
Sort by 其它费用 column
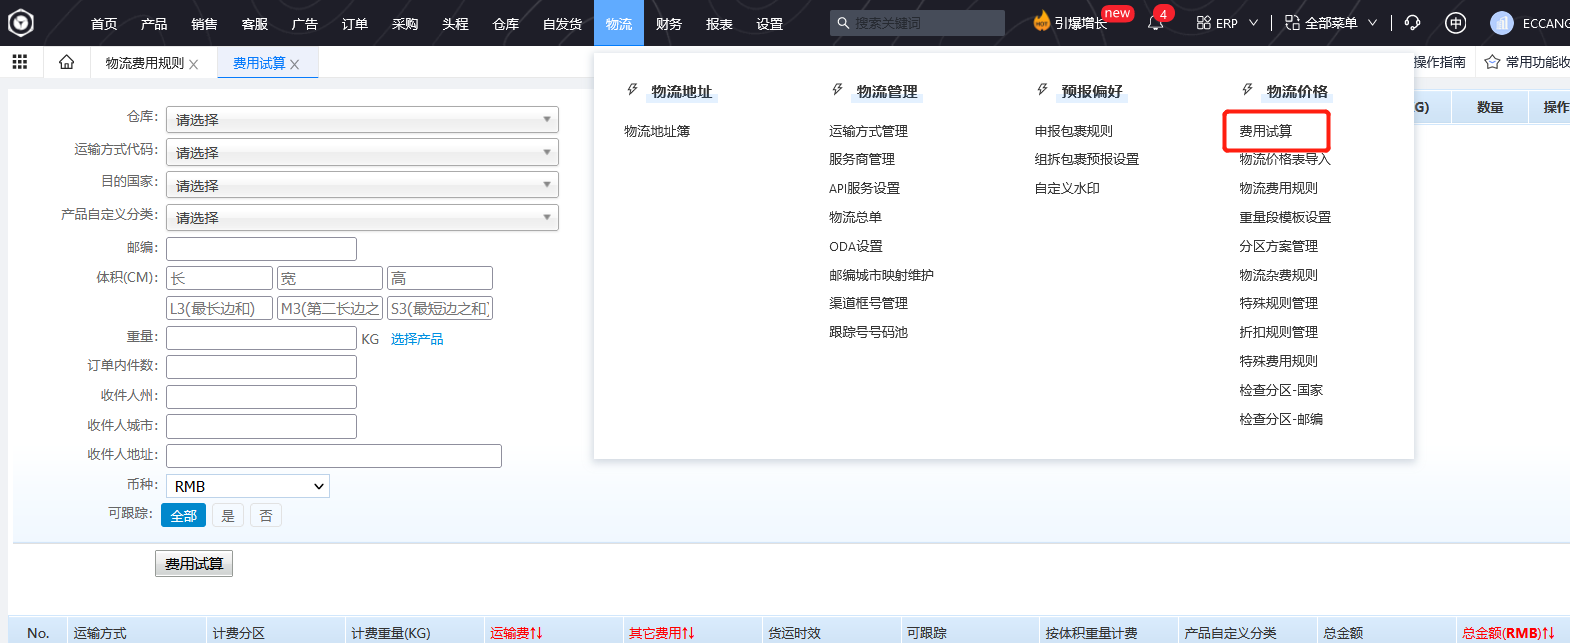coord(661,633)
